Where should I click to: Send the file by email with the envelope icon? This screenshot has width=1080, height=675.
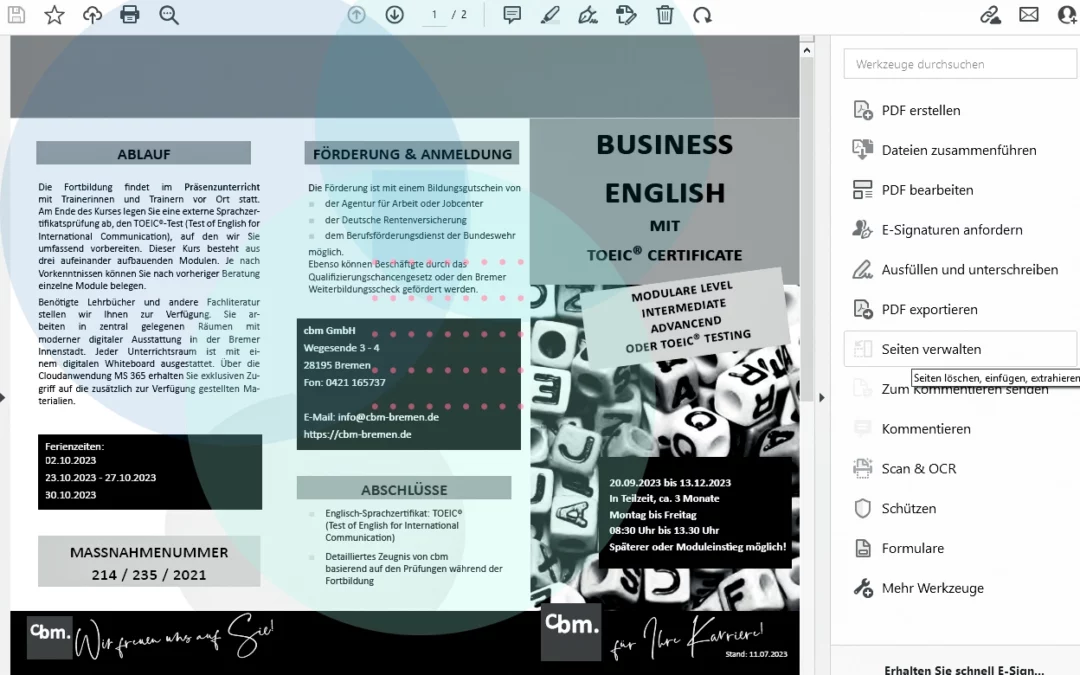click(1028, 15)
